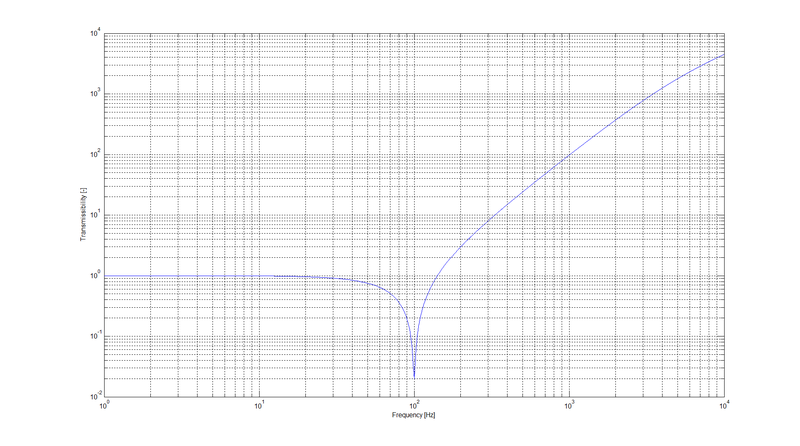
Task: Click the 10^3 tick label on the y-axis
Action: [93, 94]
